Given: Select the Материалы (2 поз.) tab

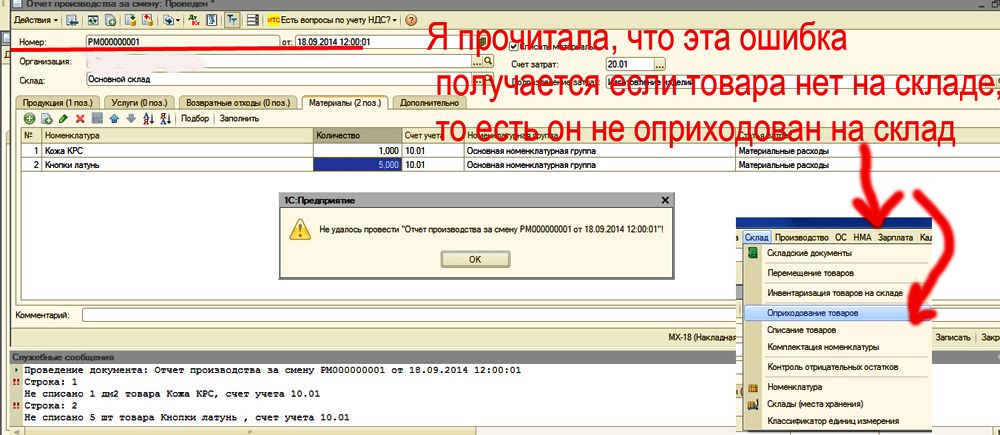Looking at the screenshot, I should click(x=344, y=102).
